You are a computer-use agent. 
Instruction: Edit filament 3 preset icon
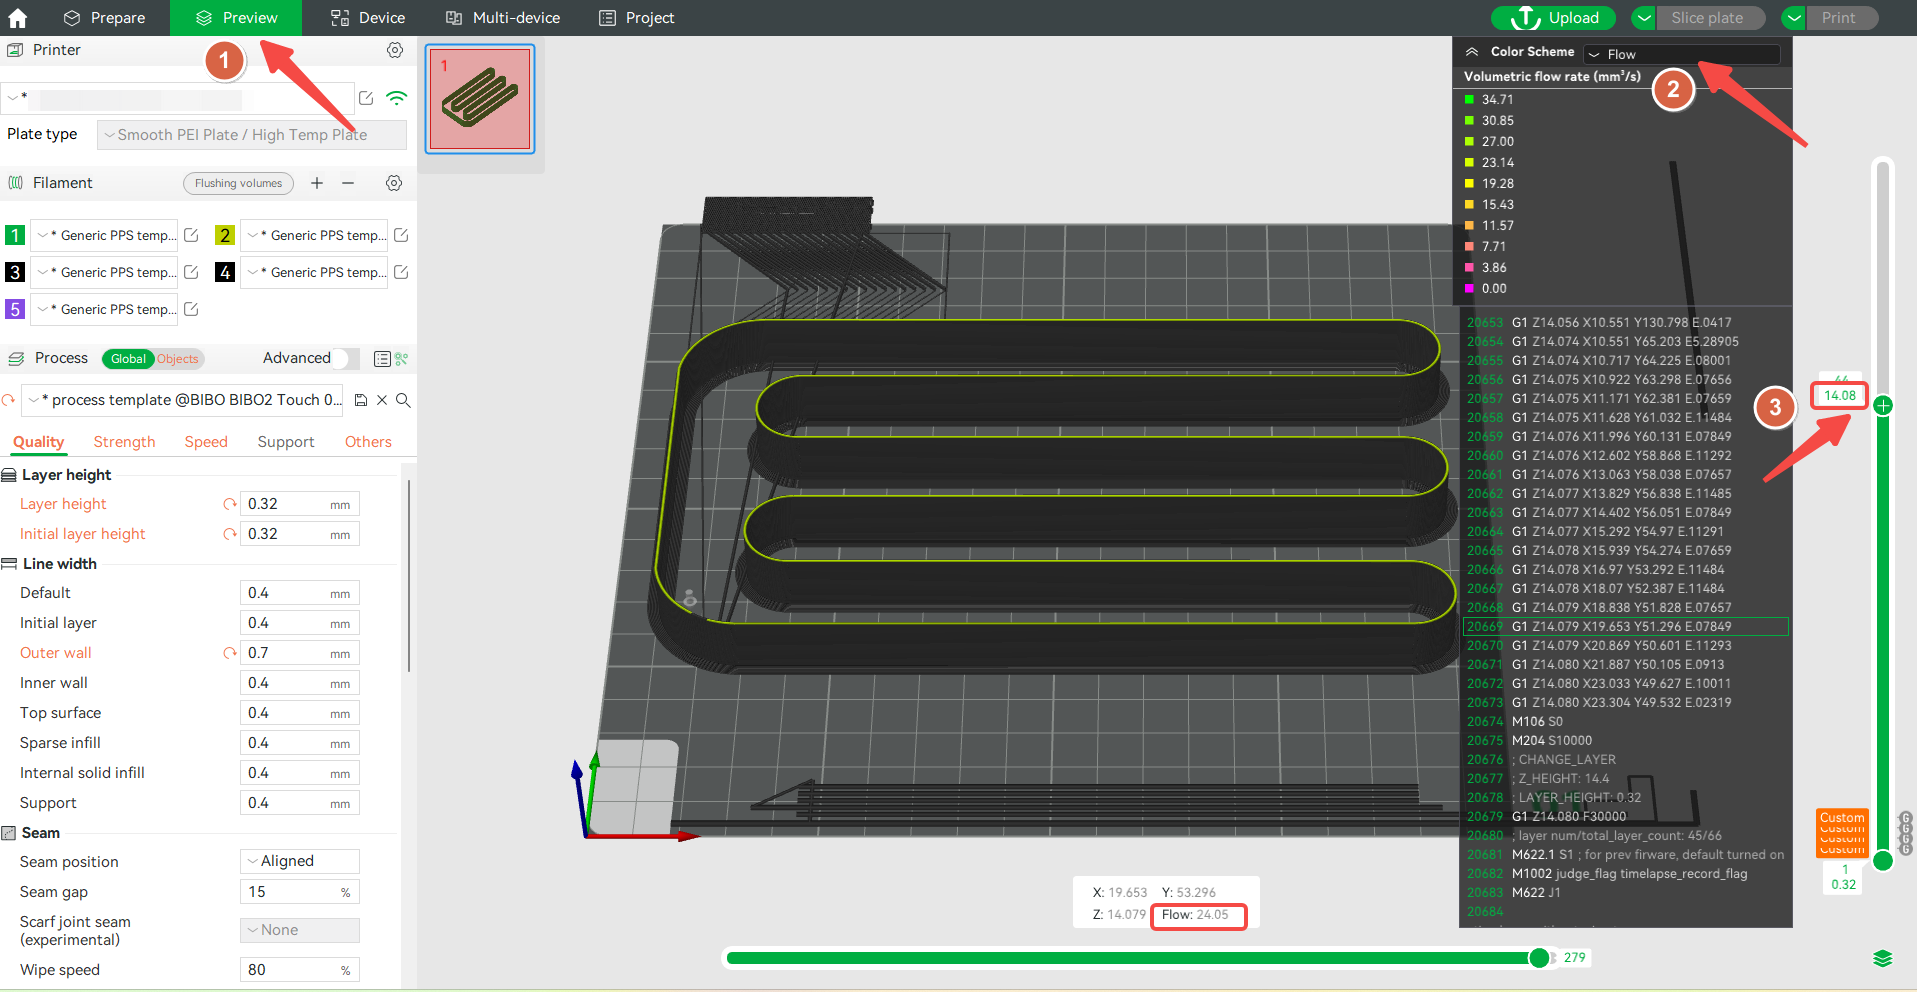tap(191, 272)
